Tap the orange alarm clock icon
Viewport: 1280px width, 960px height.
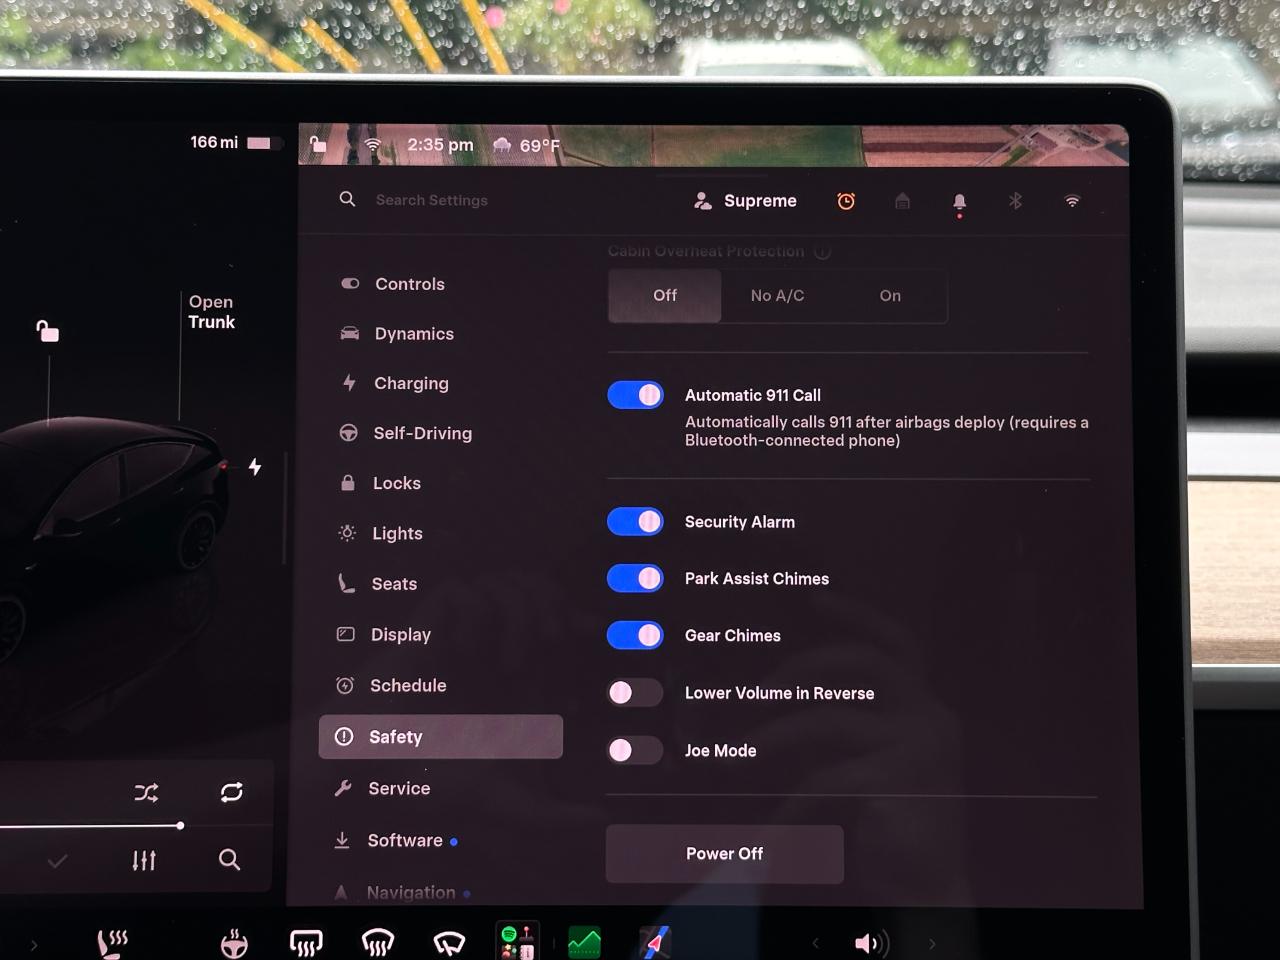846,201
